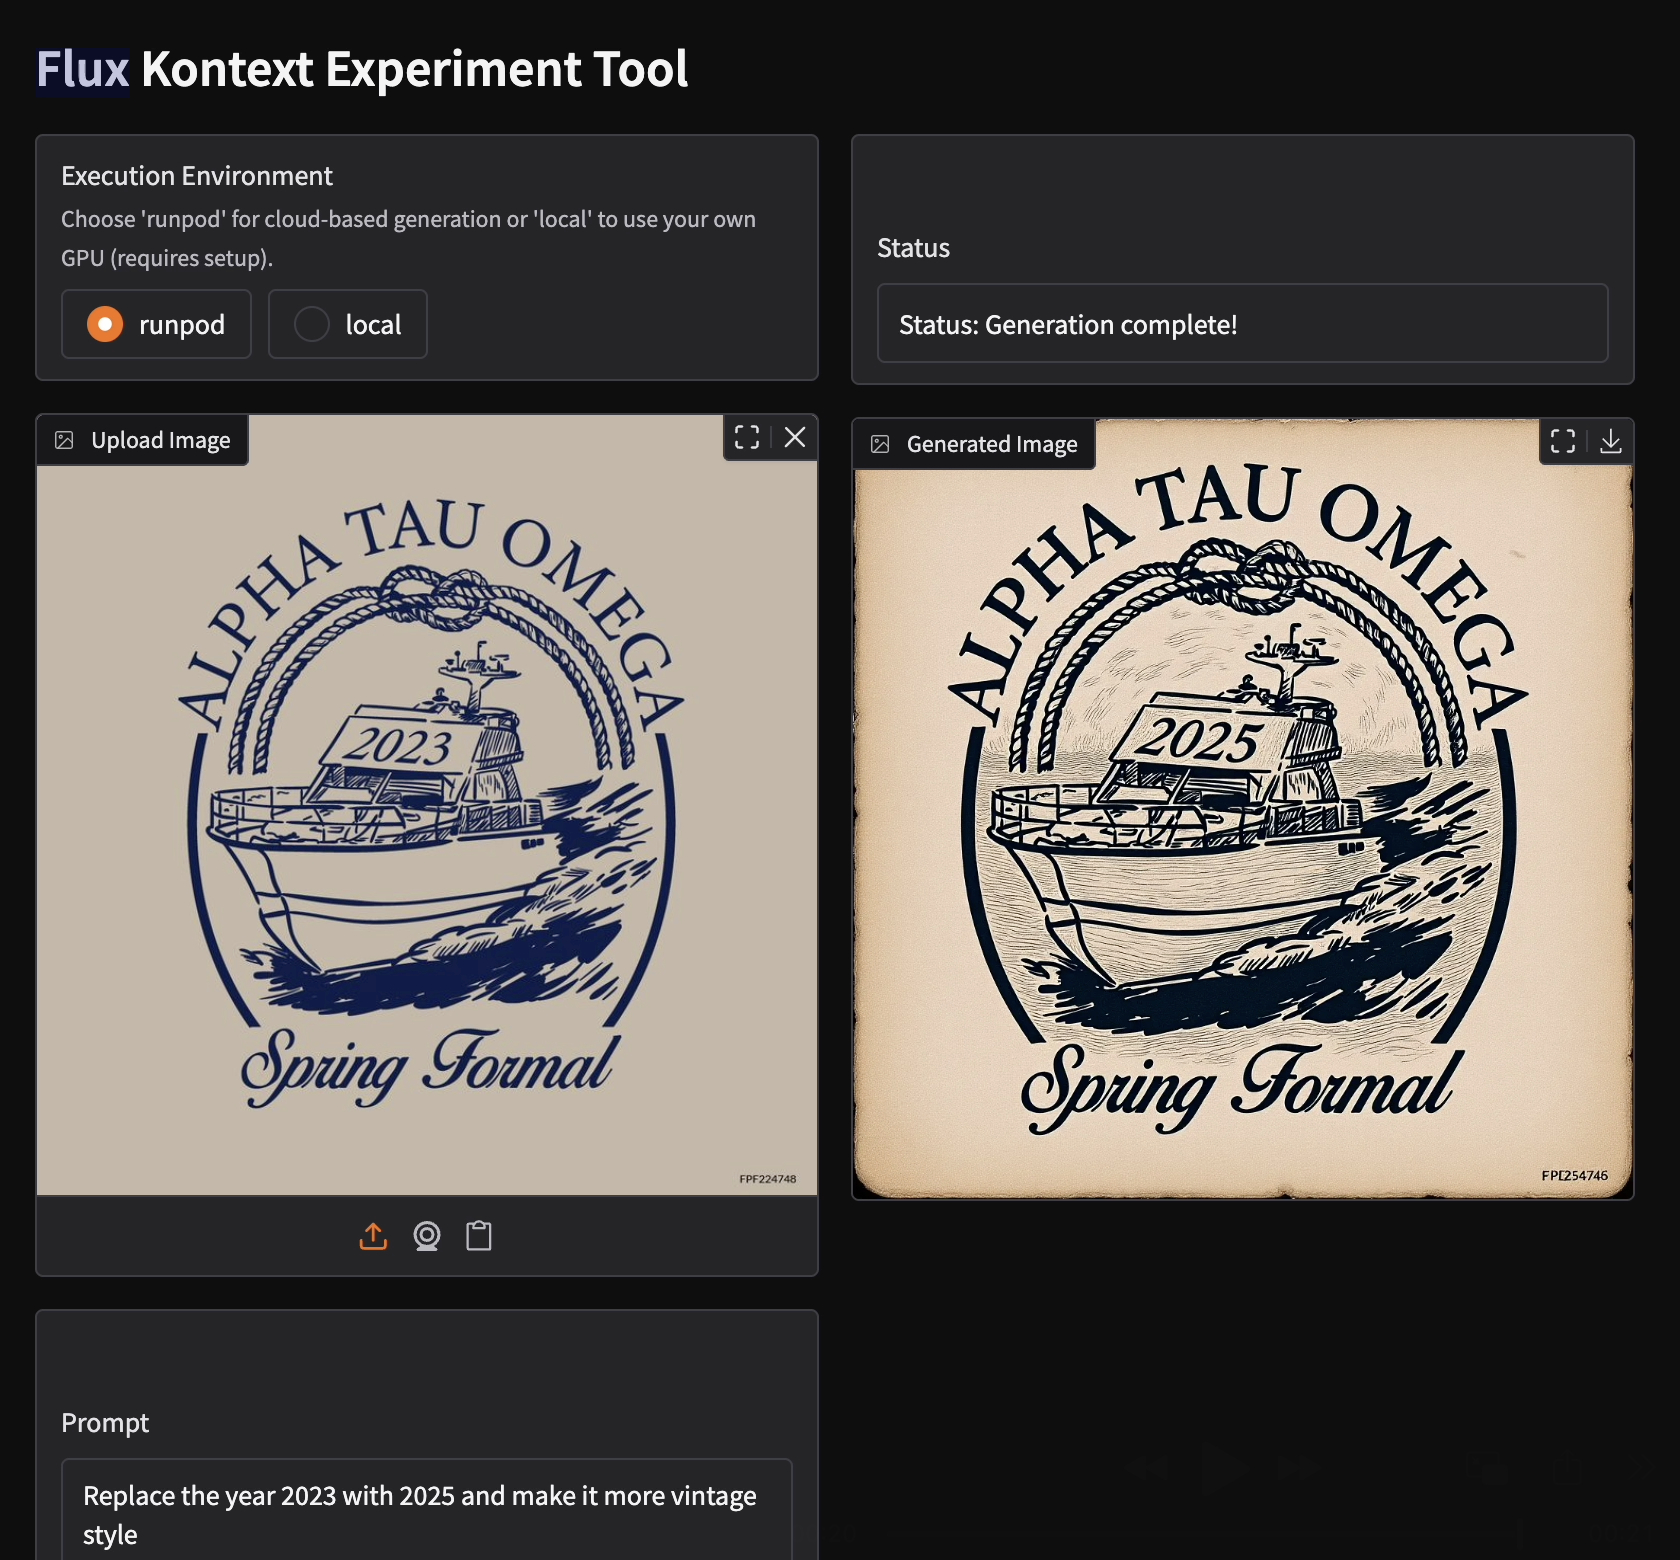Click the image icon beside Upload Image label
Screen dimensions: 1680x1560
pos(64,439)
